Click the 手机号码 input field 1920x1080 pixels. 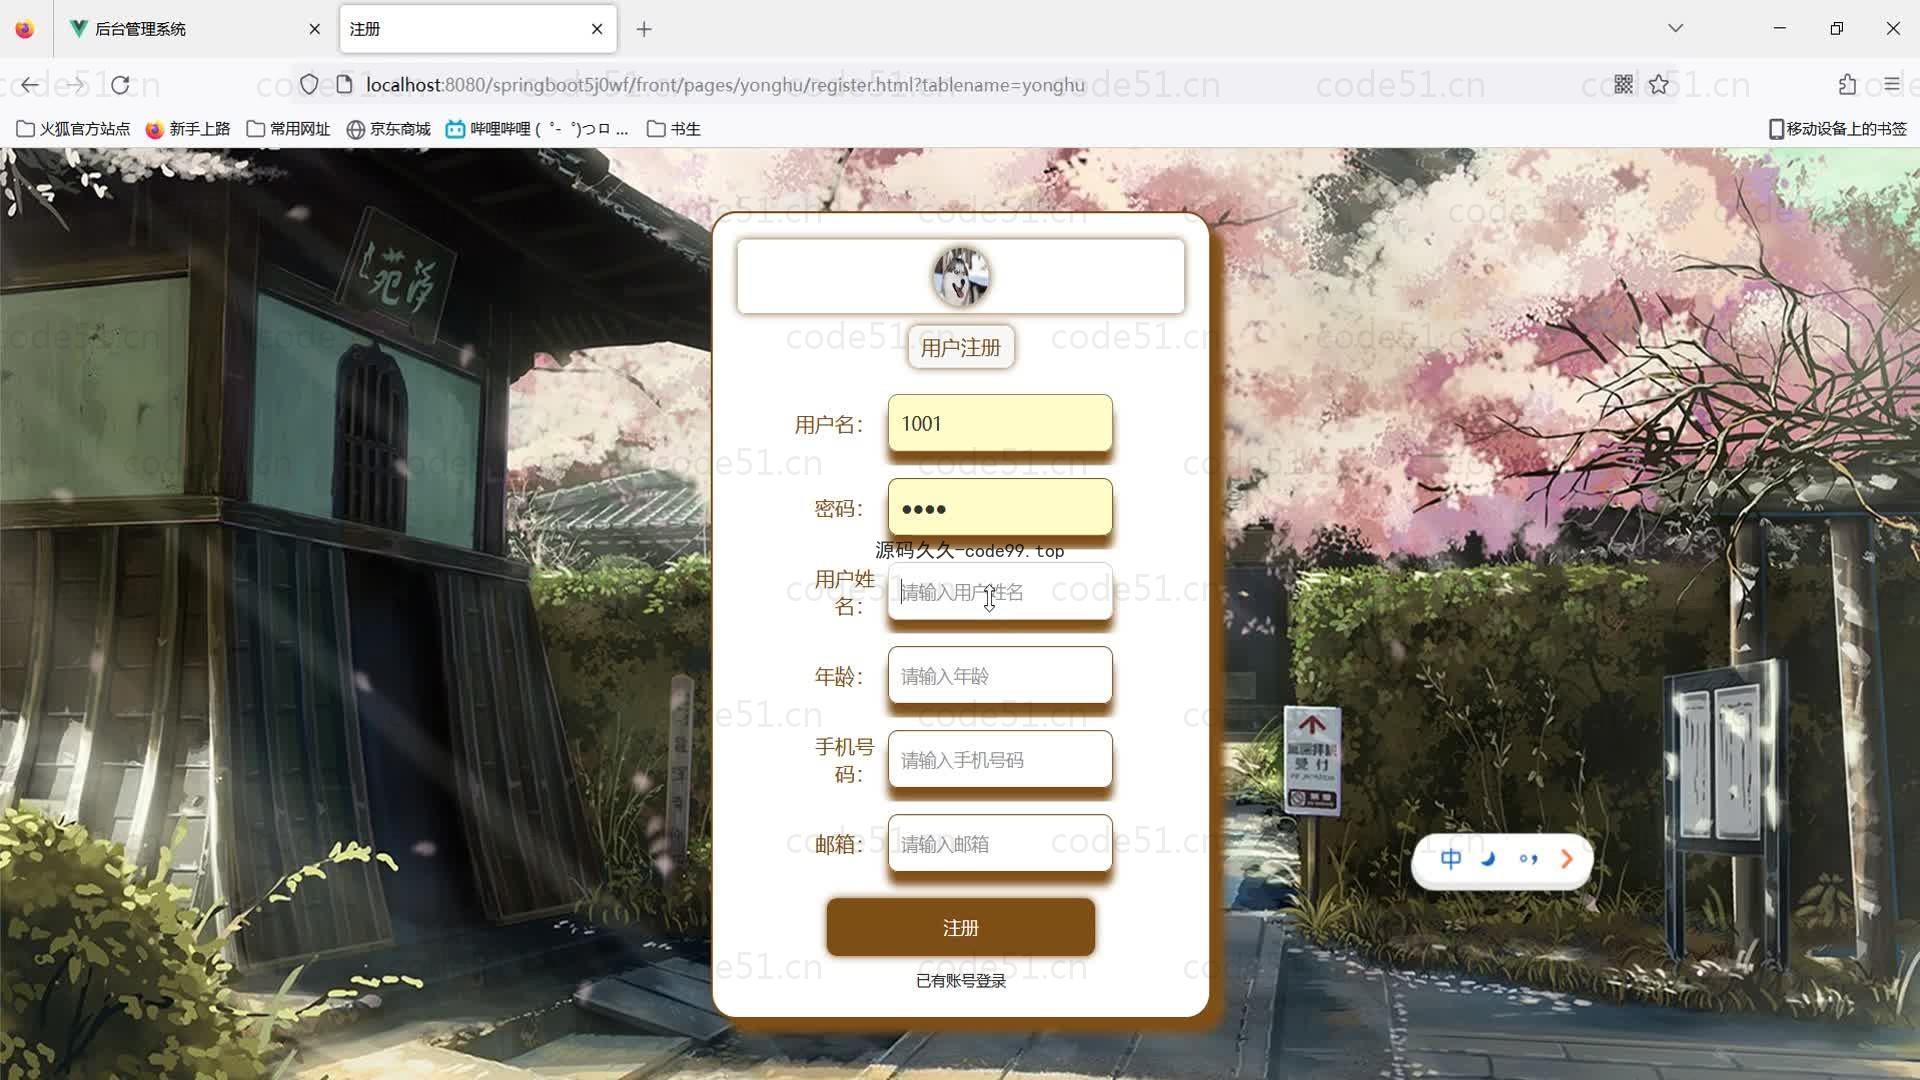click(1000, 760)
